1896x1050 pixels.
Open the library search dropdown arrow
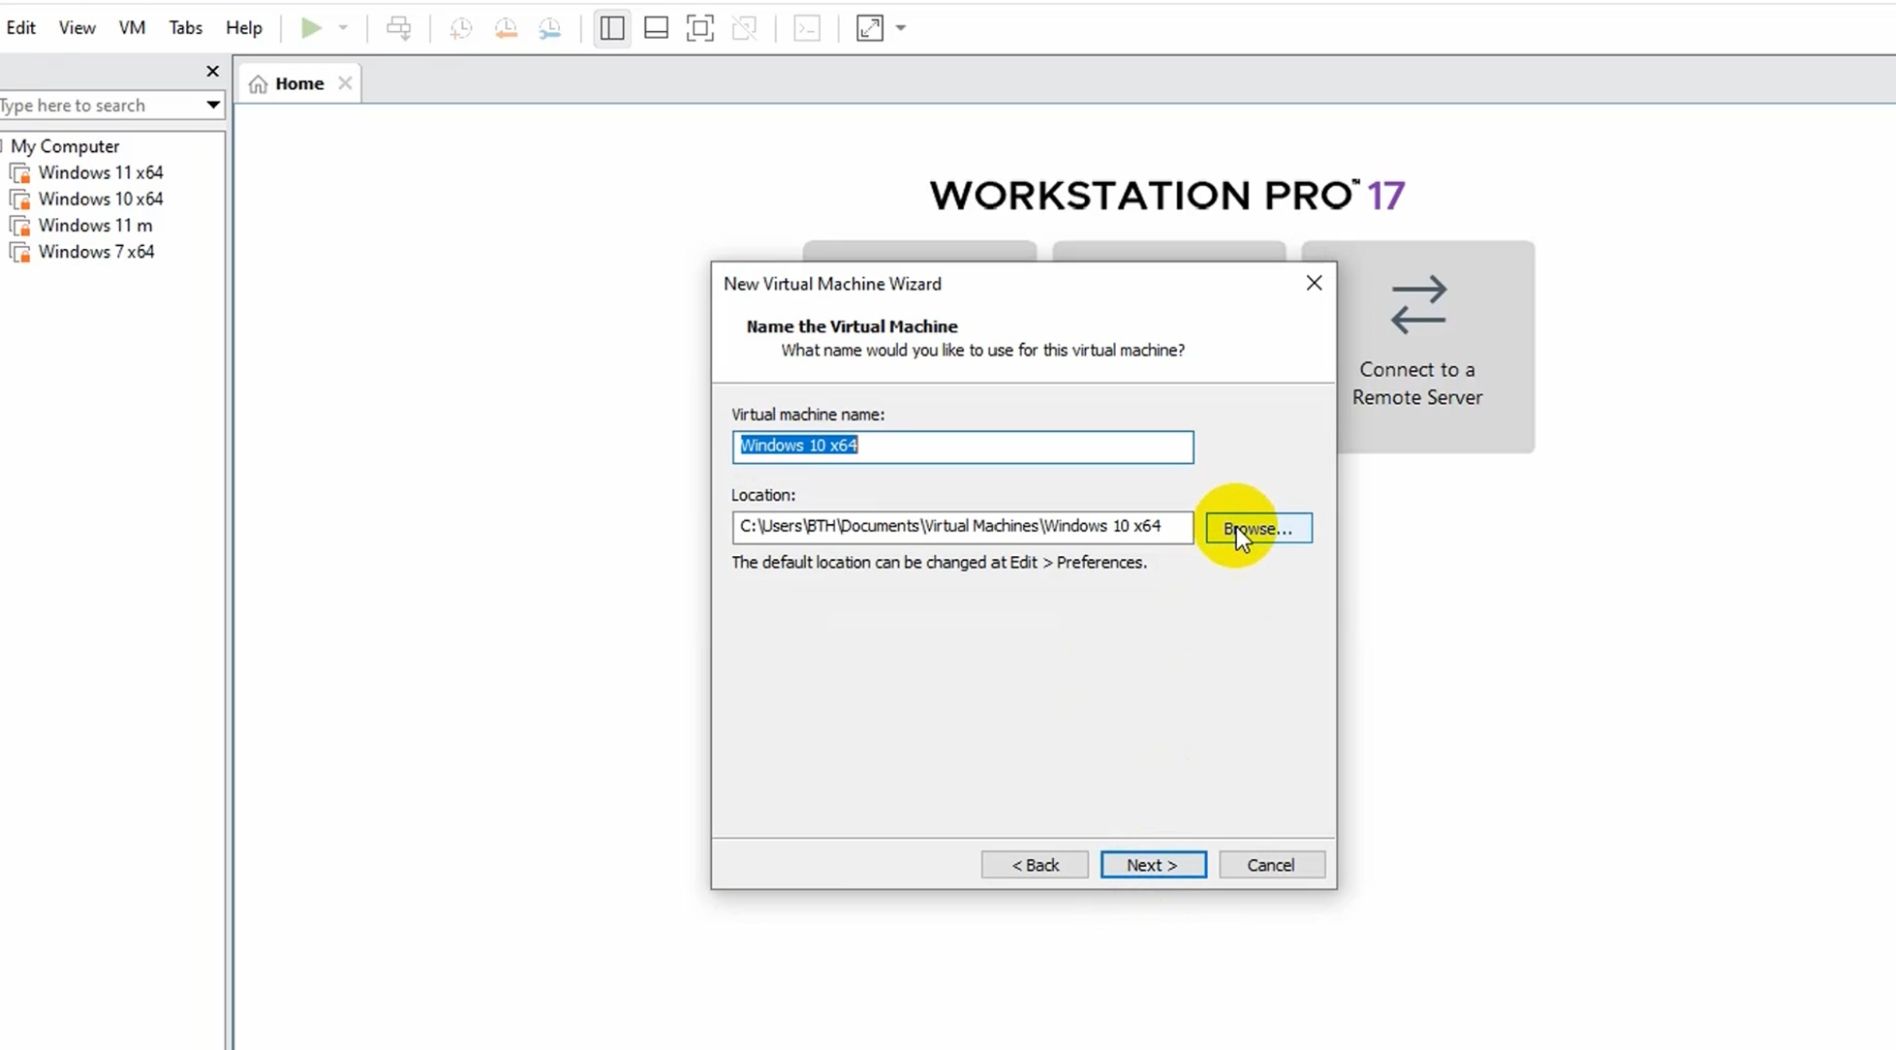pos(213,105)
